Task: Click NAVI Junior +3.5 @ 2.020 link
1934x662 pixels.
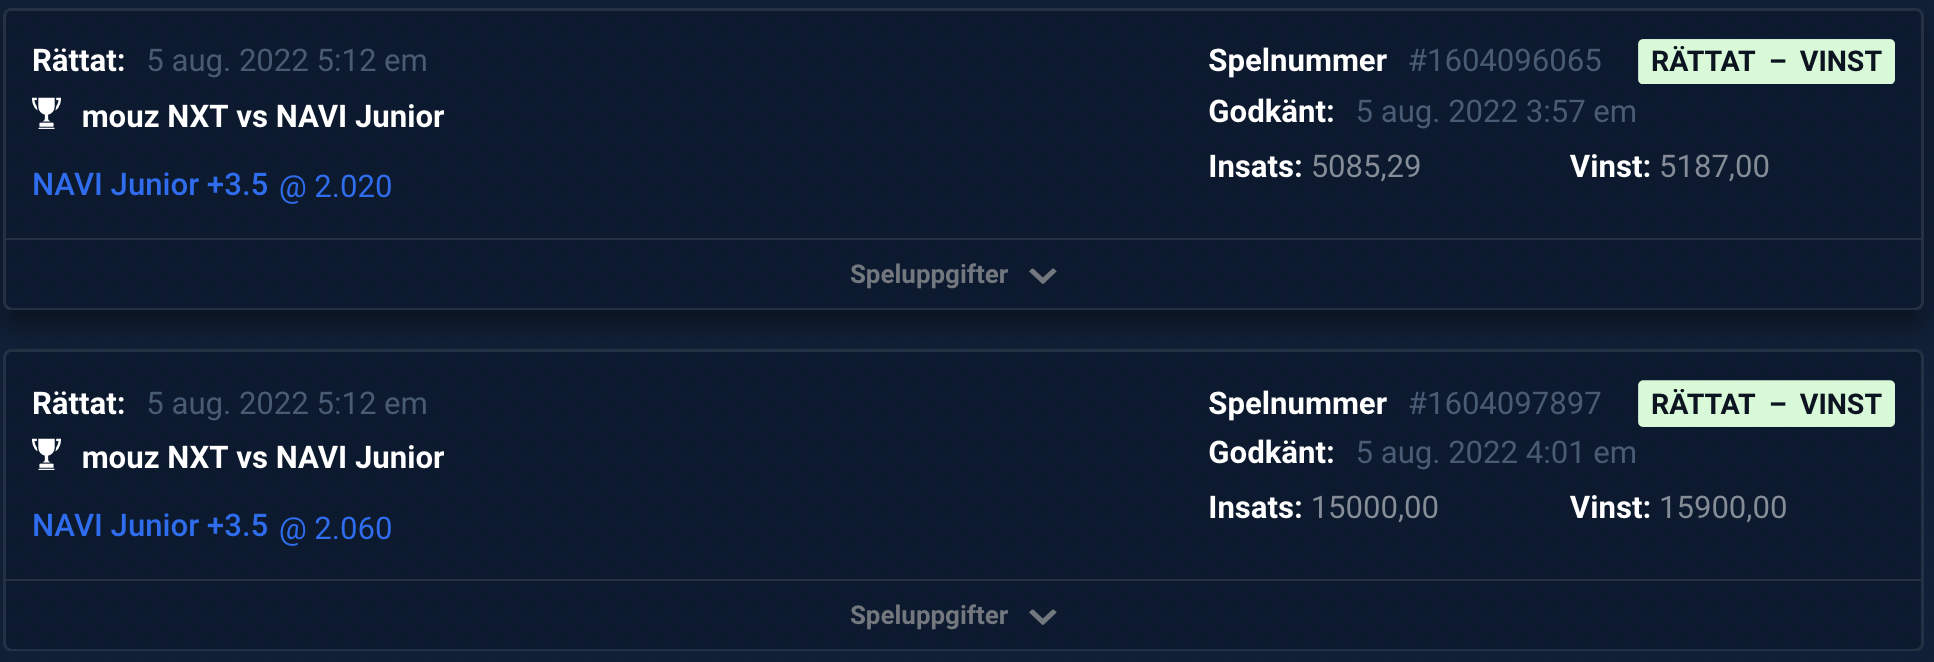Action: click(212, 186)
